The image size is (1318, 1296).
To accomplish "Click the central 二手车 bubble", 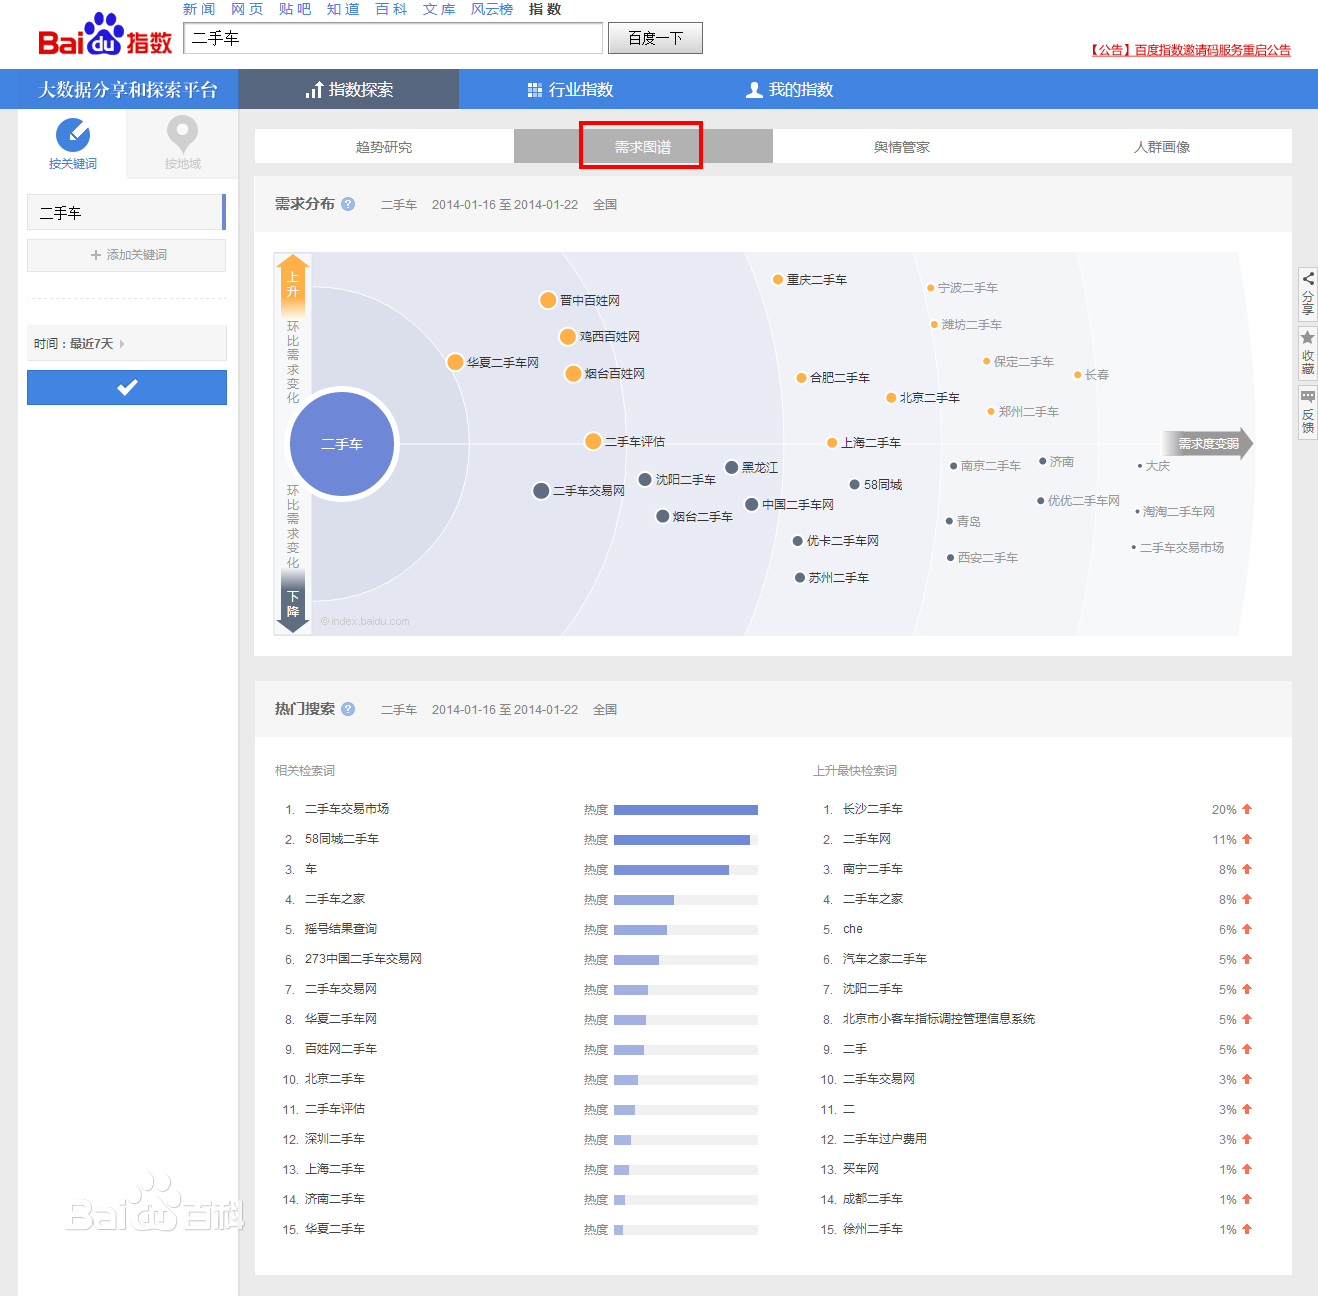I will tap(342, 444).
